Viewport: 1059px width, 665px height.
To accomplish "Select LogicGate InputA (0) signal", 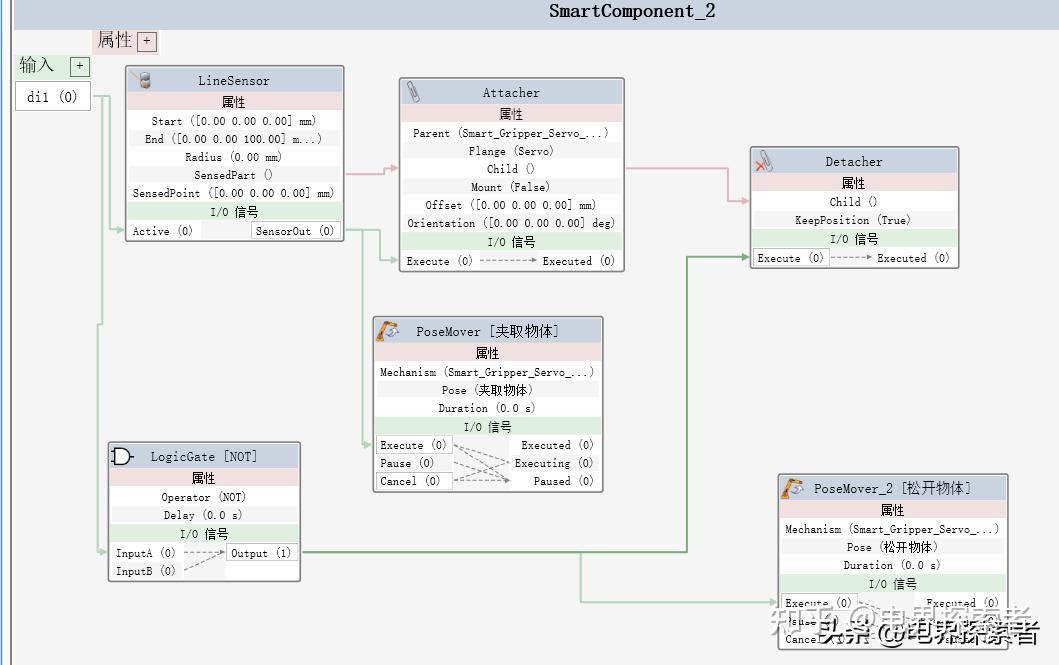I will click(146, 553).
